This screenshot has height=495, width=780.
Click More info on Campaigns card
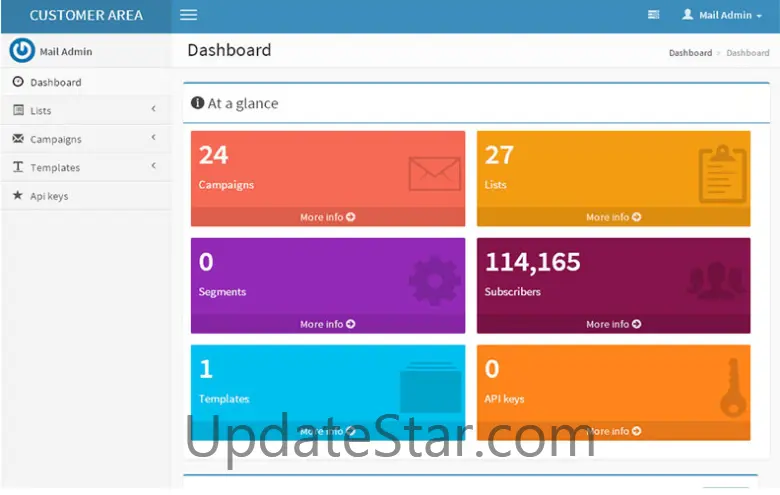328,217
